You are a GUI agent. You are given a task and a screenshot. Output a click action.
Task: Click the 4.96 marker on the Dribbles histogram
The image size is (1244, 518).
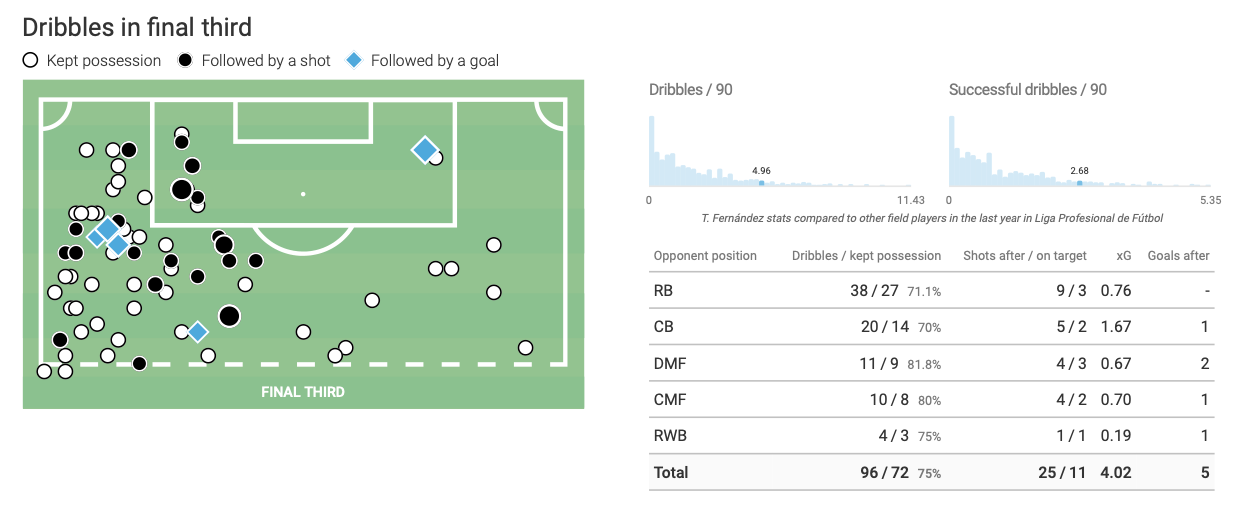pyautogui.click(x=761, y=182)
